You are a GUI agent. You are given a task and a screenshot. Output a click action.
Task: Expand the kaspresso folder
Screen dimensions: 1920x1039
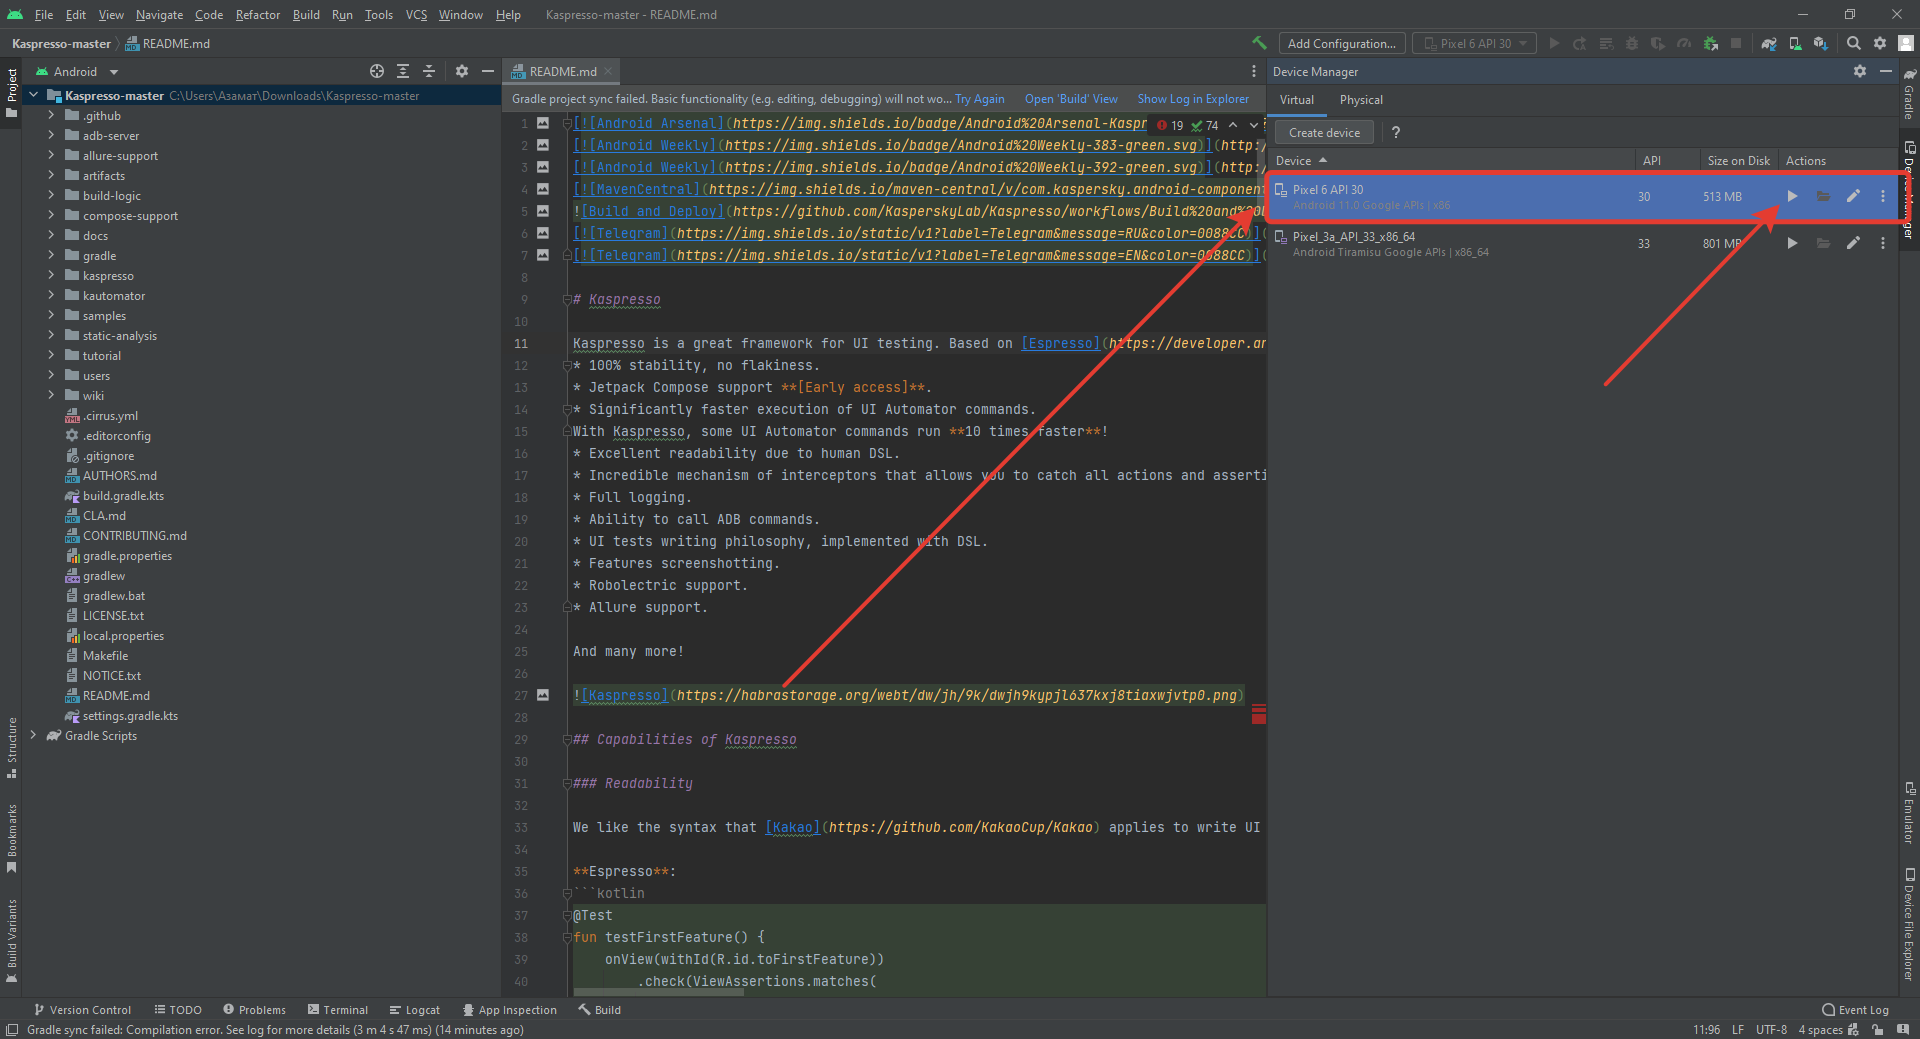[x=51, y=275]
